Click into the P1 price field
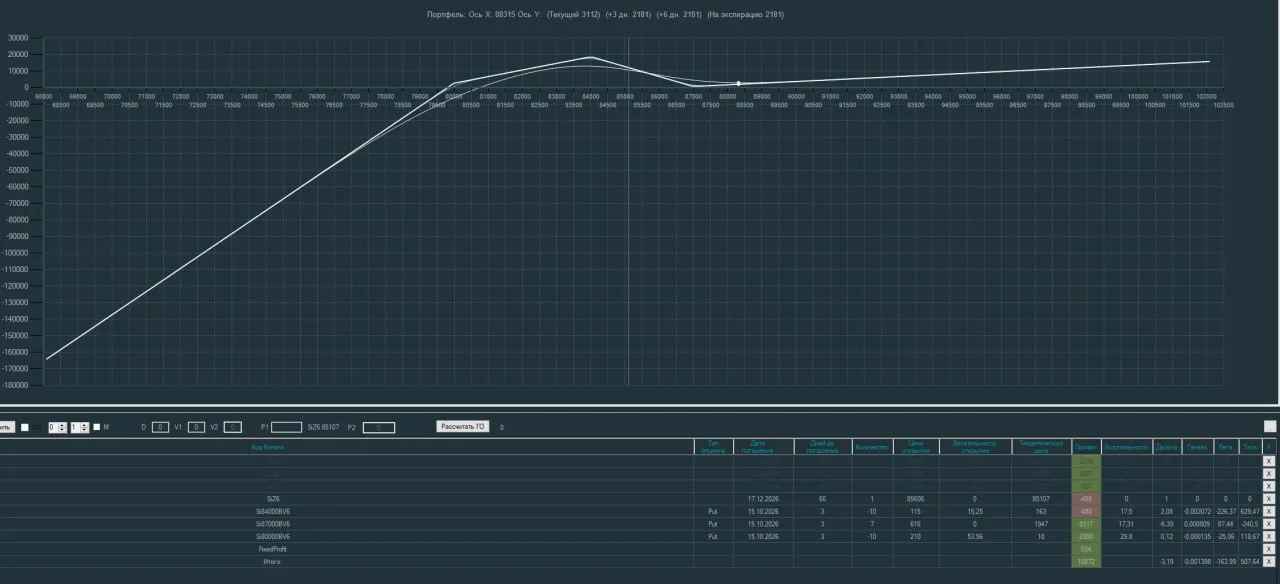Screen dimensions: 1280x584 (286, 427)
